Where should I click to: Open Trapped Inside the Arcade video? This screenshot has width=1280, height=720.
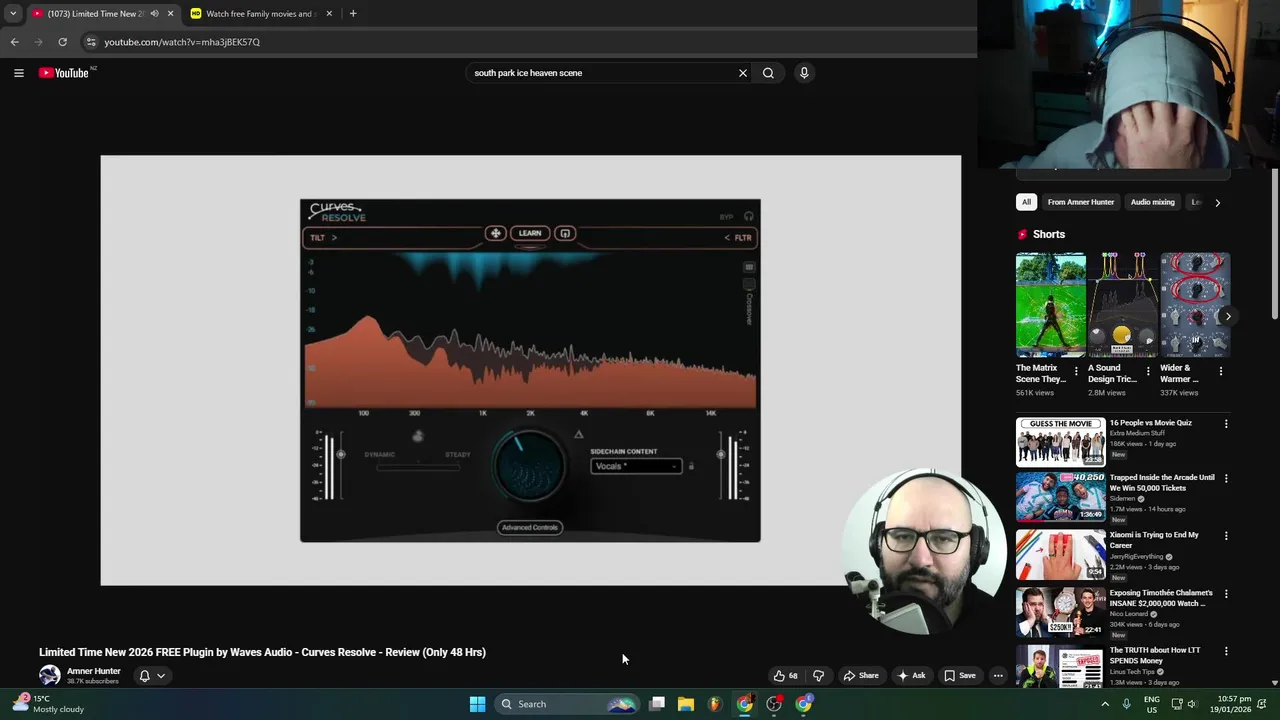(1061, 497)
